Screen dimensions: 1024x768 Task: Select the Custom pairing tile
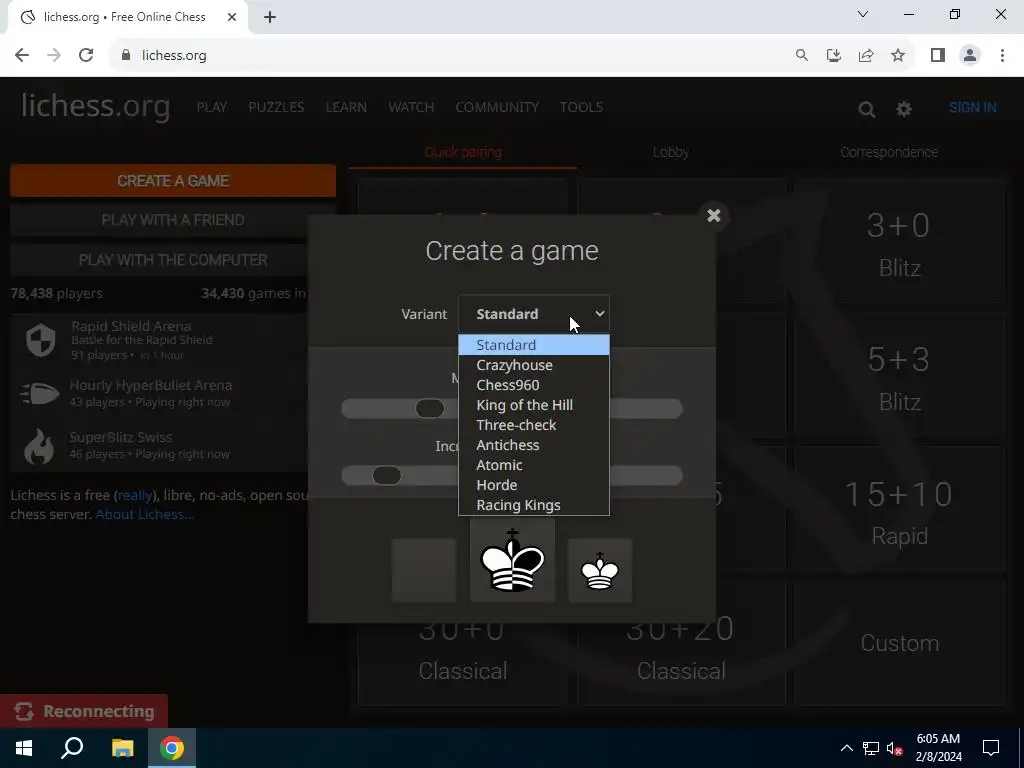pyautogui.click(x=899, y=643)
